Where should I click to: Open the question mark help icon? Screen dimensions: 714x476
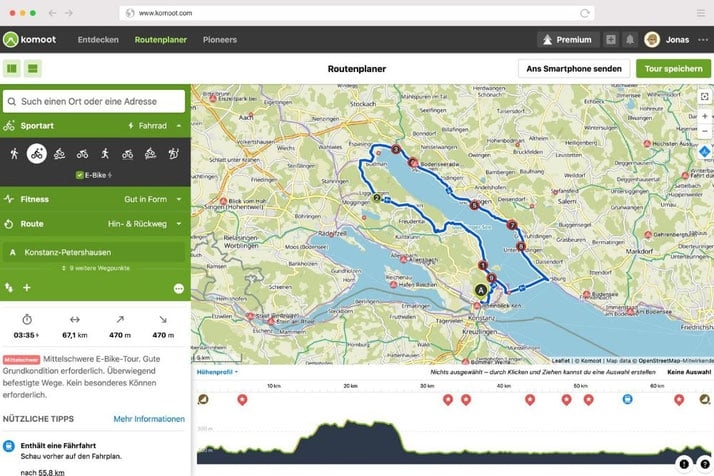[705, 464]
